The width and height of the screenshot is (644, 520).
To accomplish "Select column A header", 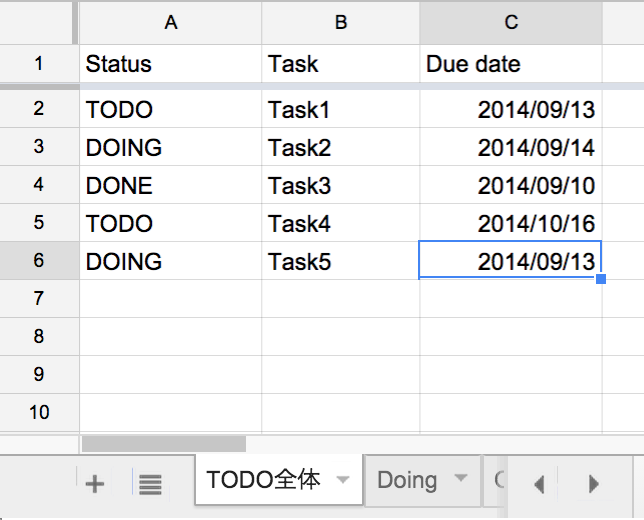I will point(171,22).
